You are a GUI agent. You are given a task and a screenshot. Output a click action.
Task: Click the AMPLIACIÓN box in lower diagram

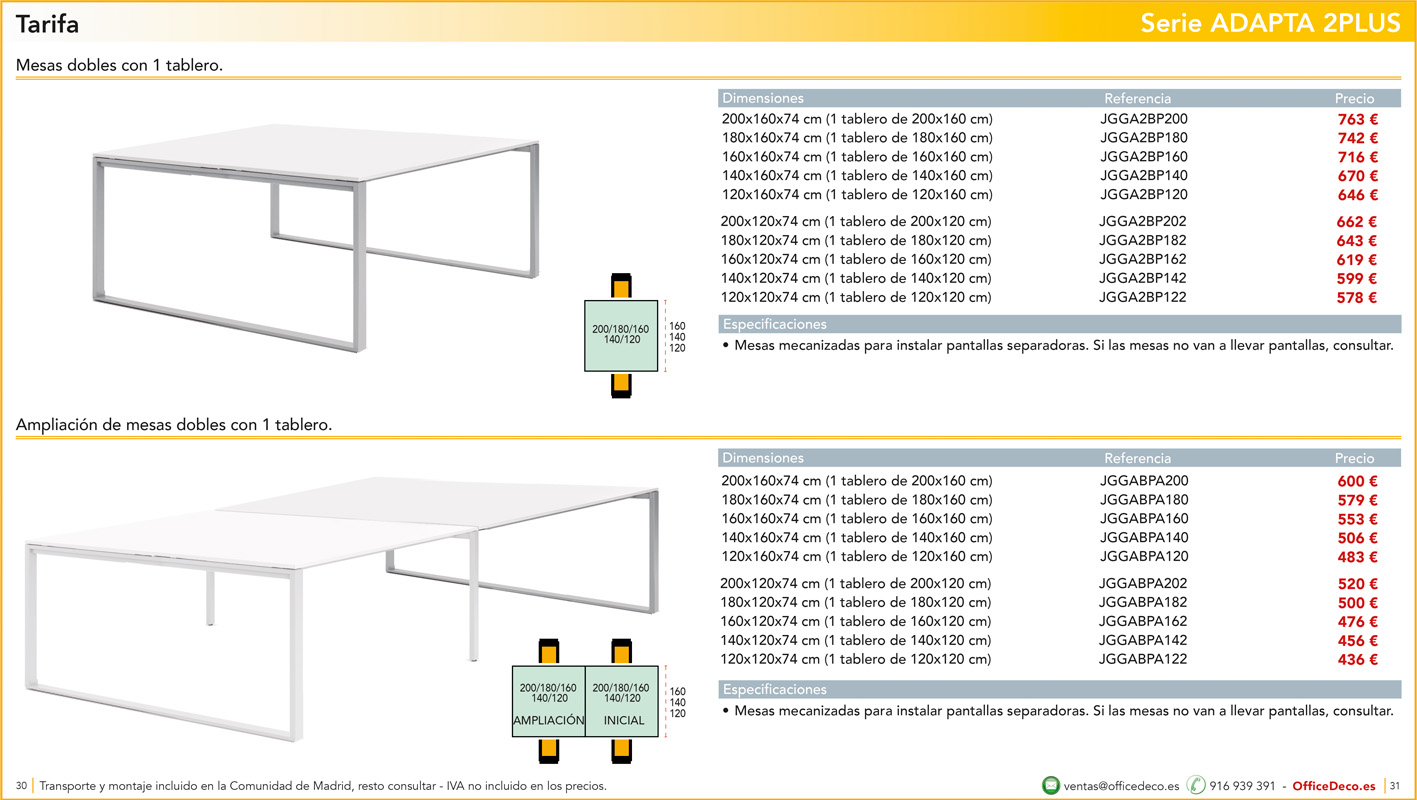(x=548, y=700)
